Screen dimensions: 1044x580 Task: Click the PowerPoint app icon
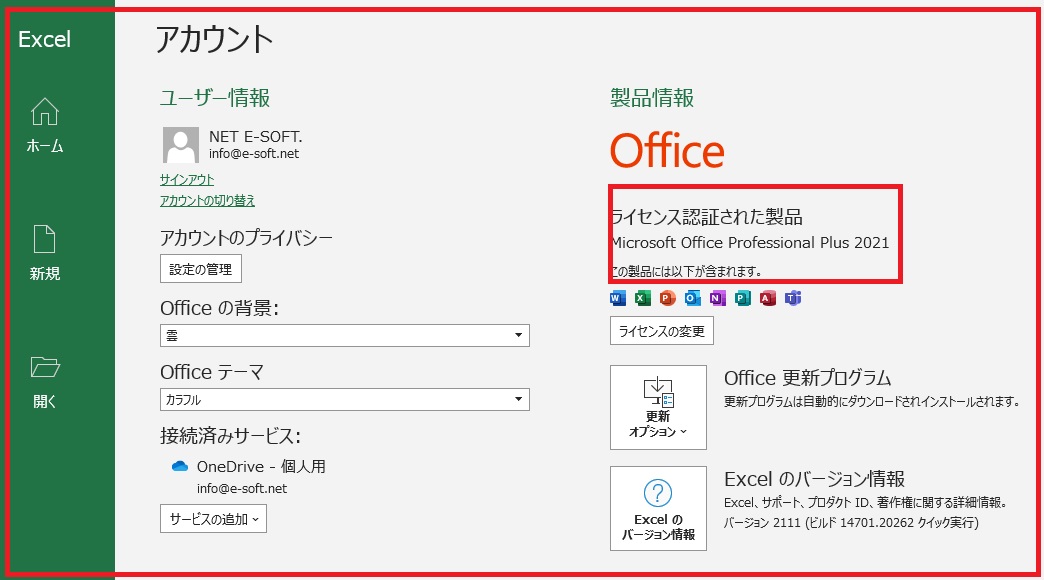click(x=668, y=298)
